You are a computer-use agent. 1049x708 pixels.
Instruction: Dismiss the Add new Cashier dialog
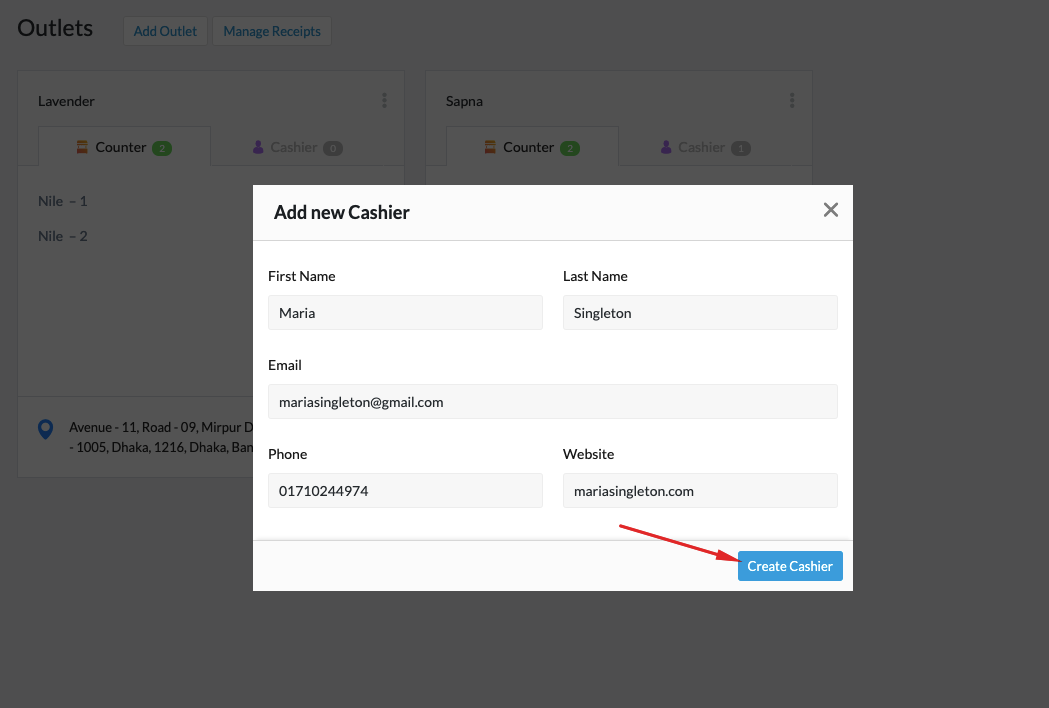tap(830, 210)
